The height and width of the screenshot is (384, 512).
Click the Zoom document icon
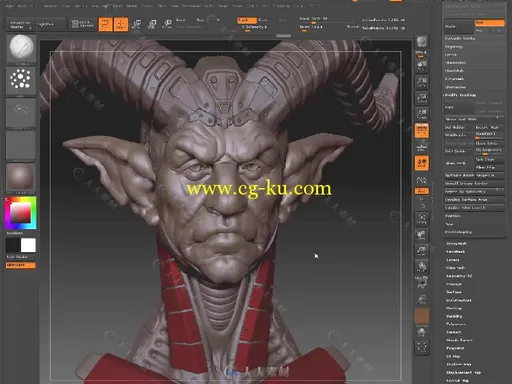tap(422, 82)
